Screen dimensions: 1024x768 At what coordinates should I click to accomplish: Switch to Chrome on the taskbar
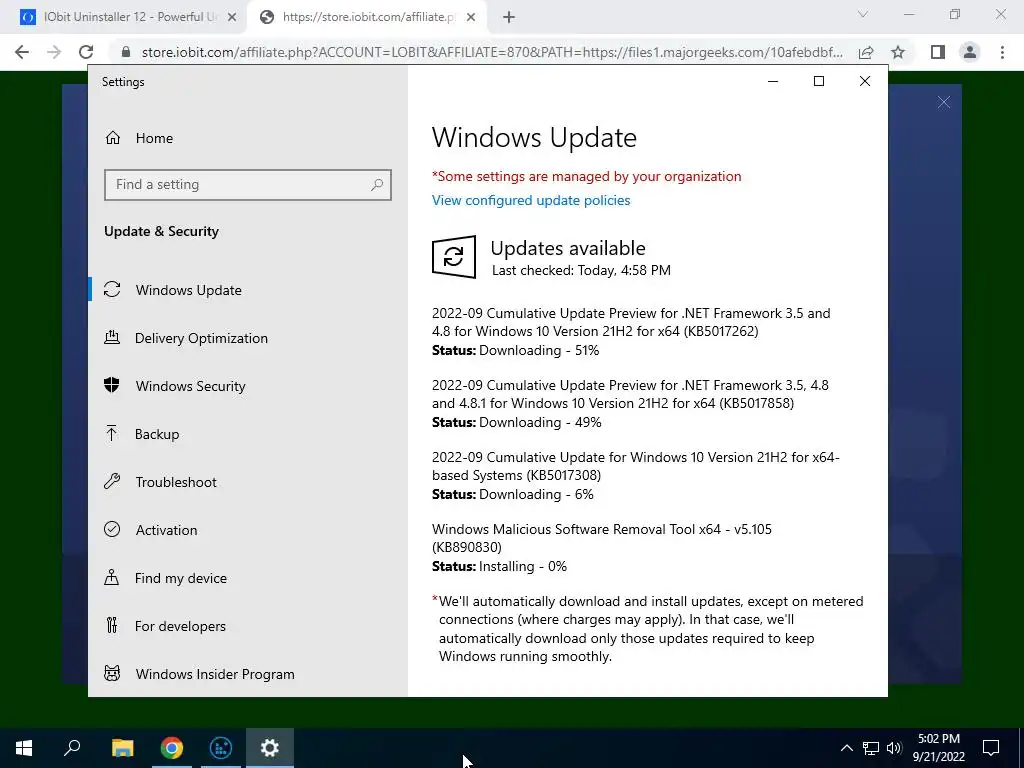tap(172, 748)
